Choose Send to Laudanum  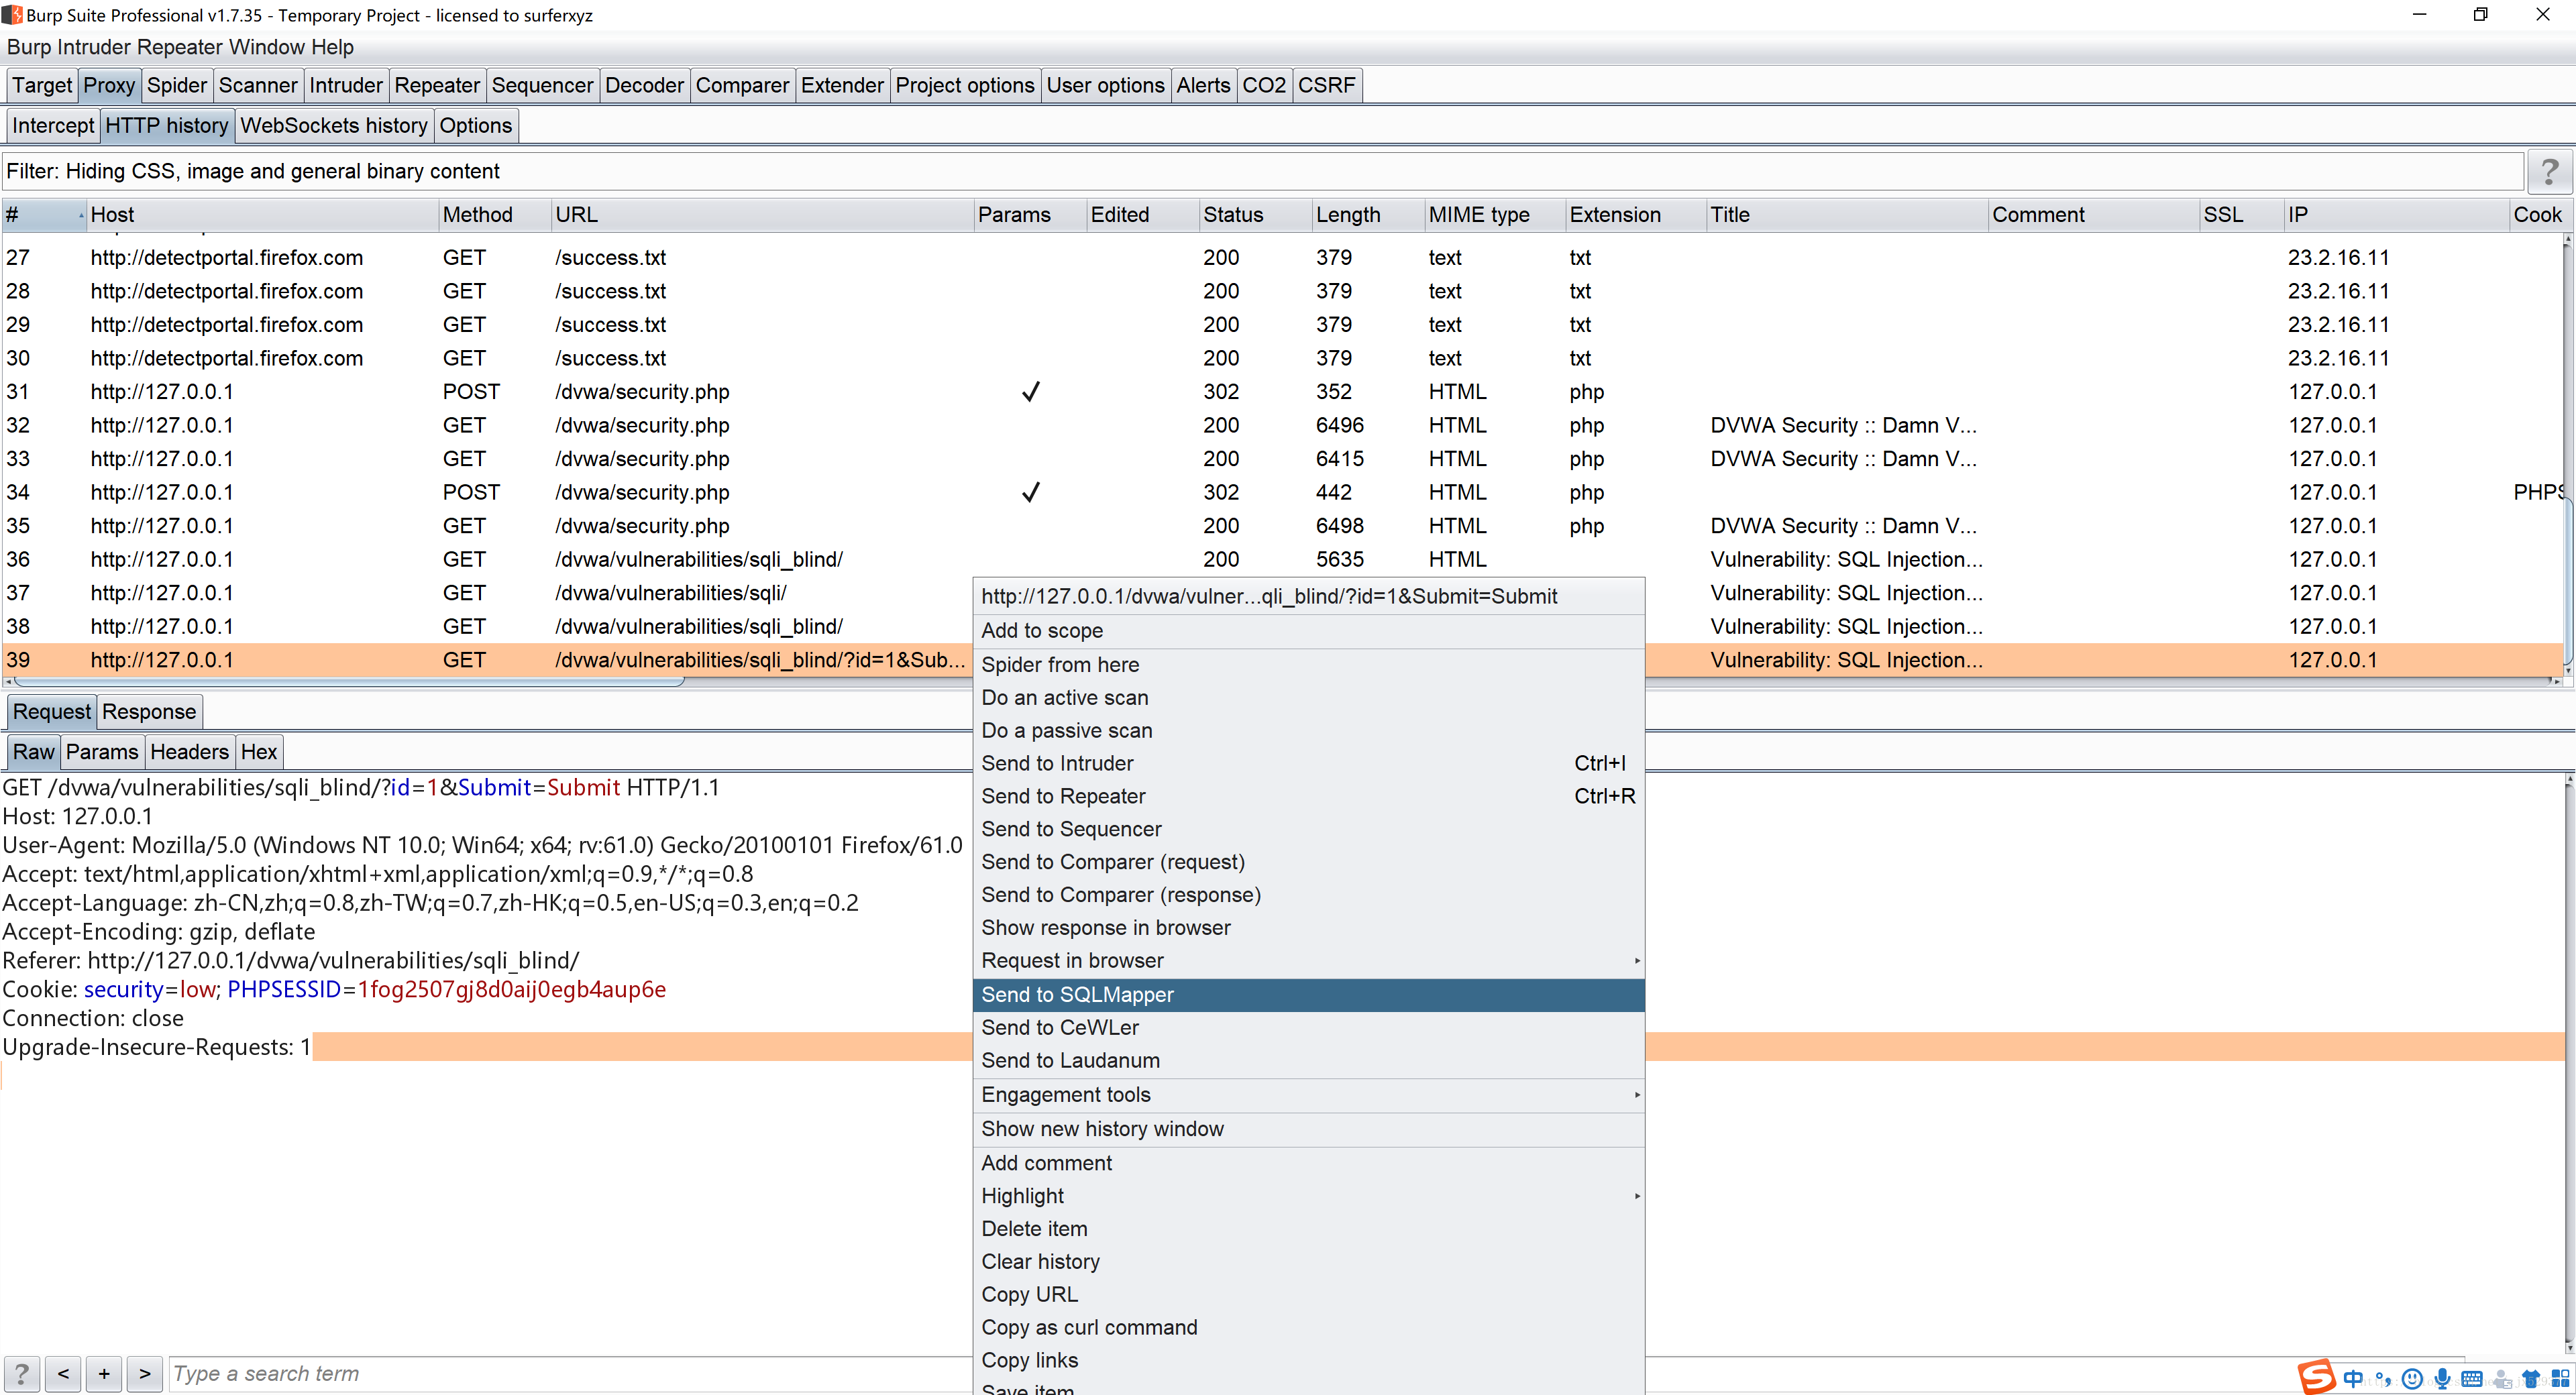(x=1308, y=1060)
